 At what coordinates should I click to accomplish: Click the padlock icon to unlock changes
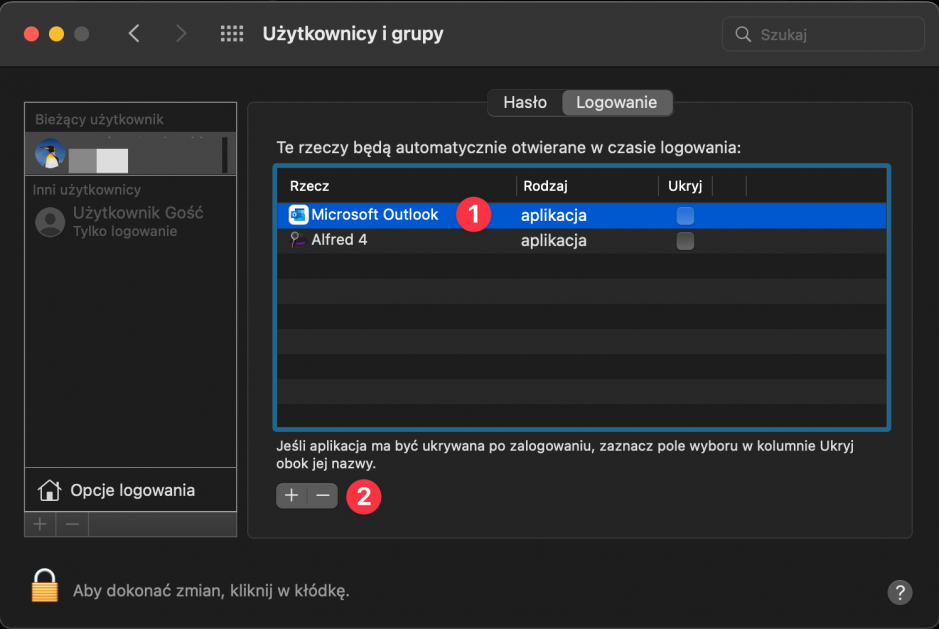[45, 586]
